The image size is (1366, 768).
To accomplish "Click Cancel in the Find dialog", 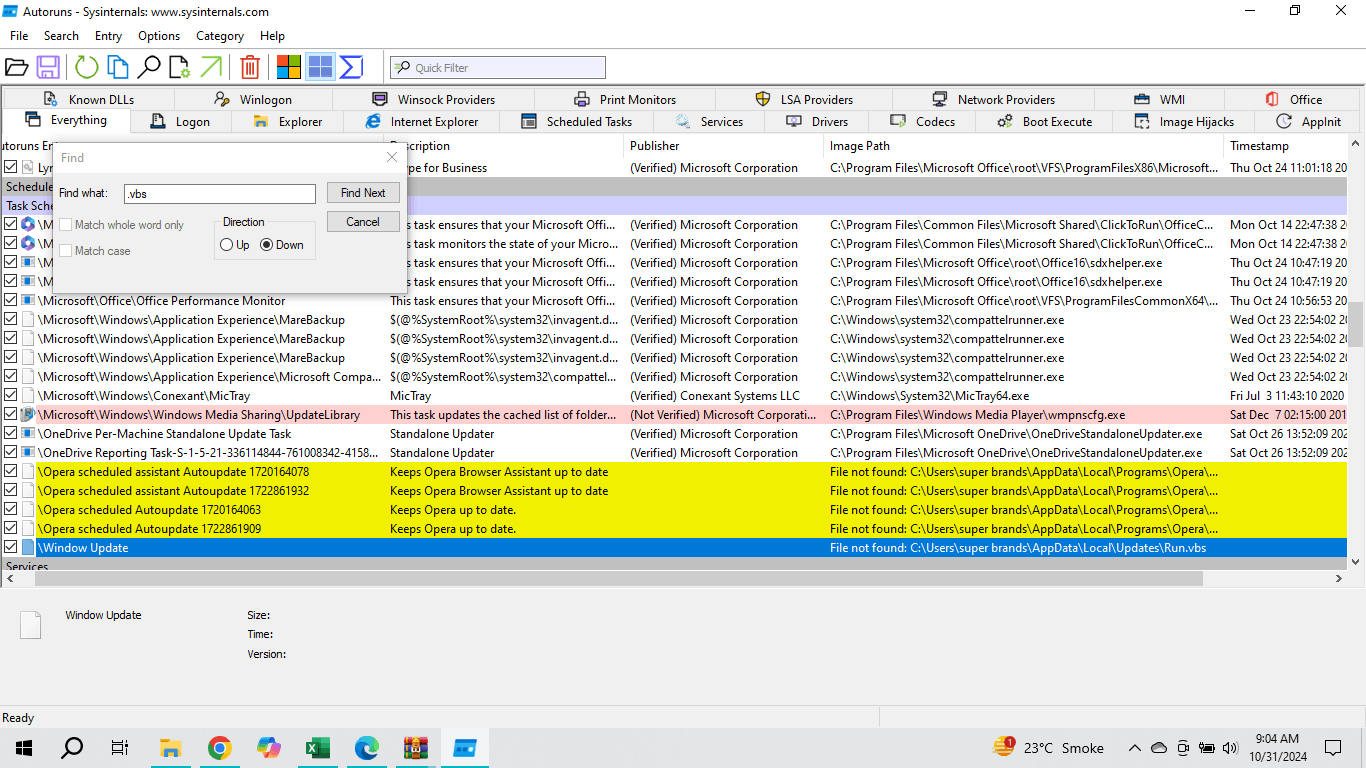I will click(x=363, y=222).
